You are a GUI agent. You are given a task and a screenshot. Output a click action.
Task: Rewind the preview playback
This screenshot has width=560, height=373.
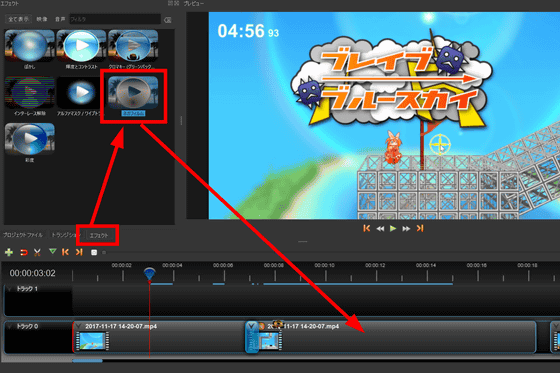click(380, 229)
